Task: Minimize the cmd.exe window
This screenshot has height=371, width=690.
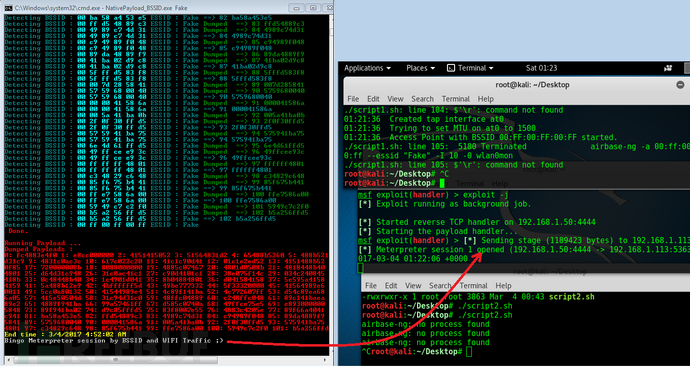Action: (x=297, y=8)
